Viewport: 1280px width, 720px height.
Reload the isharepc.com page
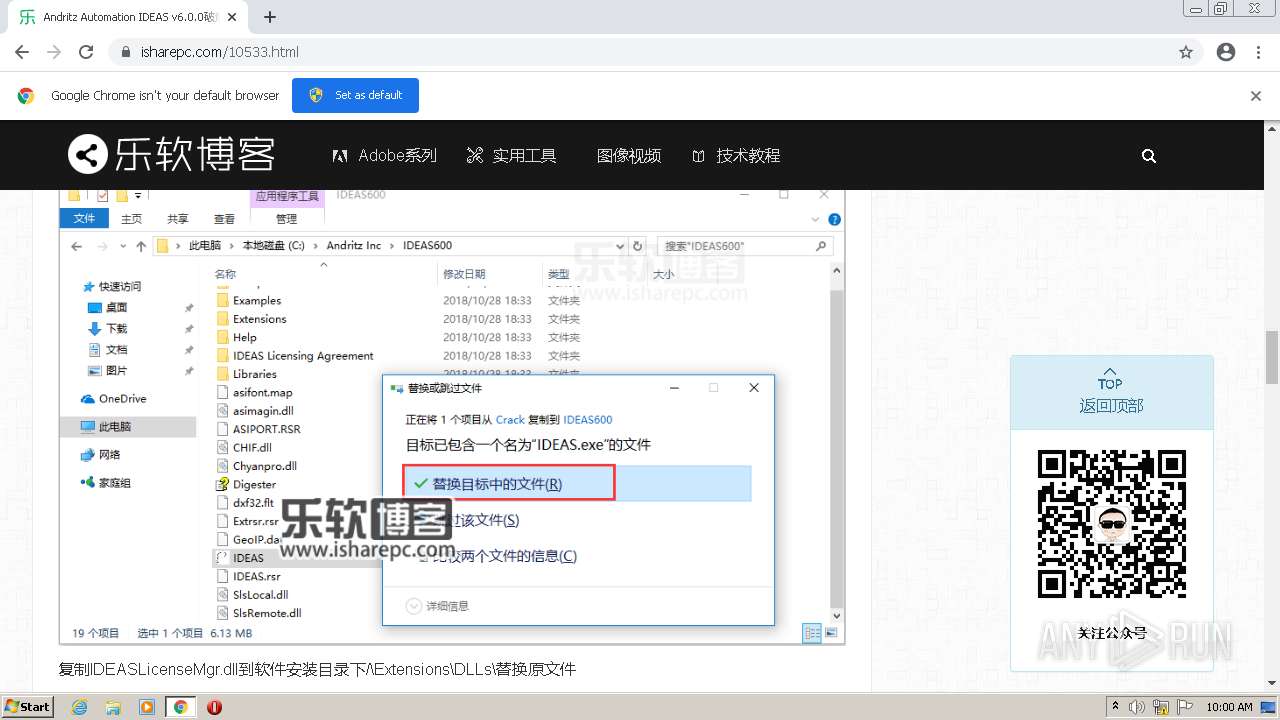pyautogui.click(x=86, y=52)
